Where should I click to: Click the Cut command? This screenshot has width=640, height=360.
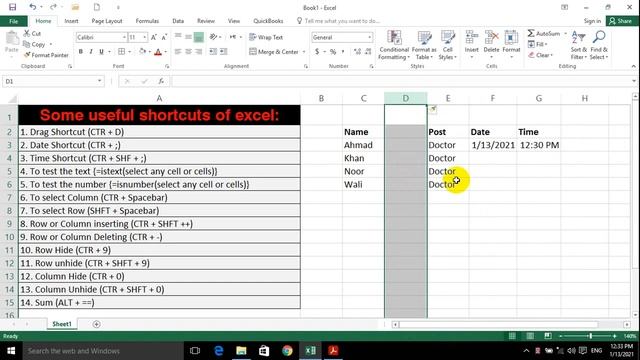point(32,33)
